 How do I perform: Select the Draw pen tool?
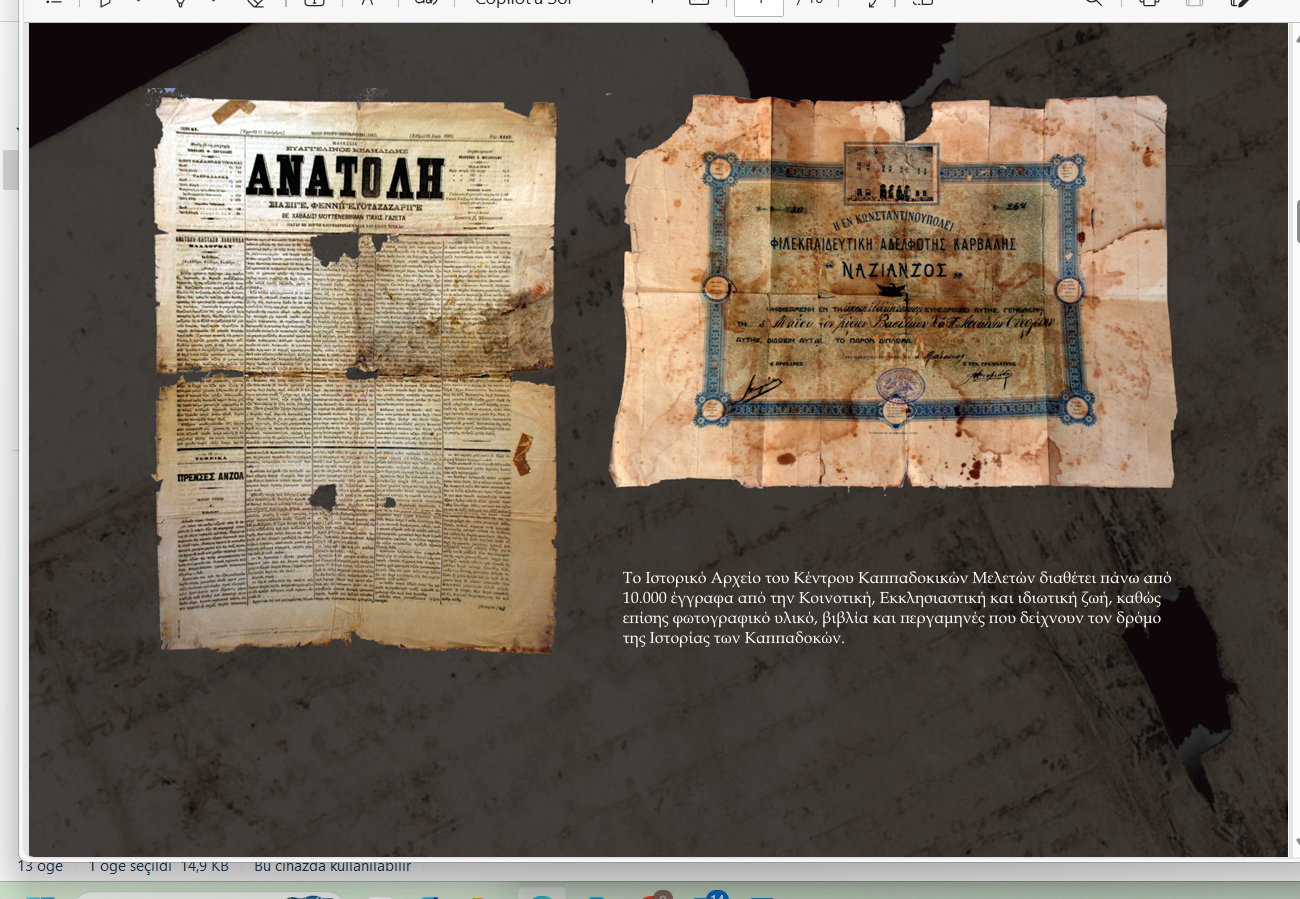point(105,3)
